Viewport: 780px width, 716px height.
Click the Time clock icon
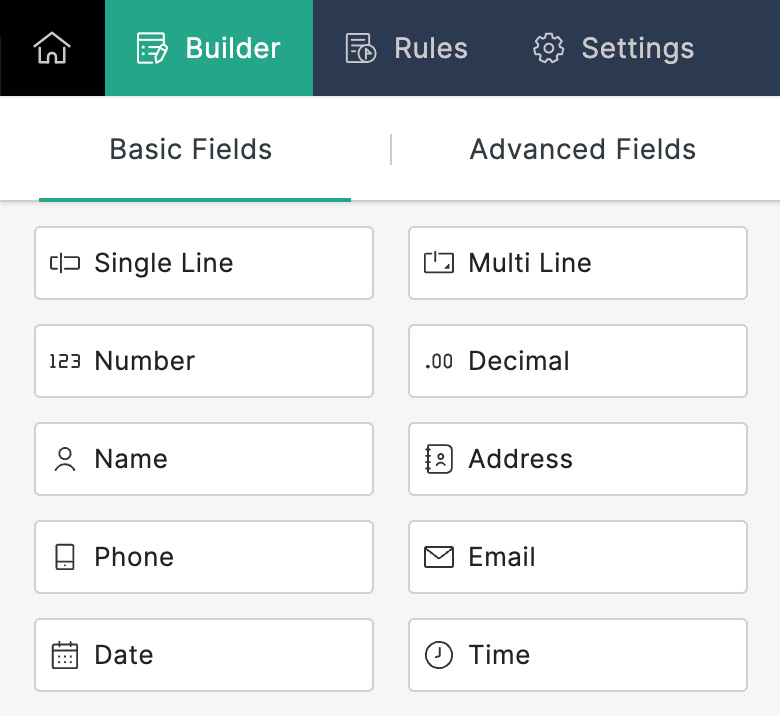tap(439, 655)
